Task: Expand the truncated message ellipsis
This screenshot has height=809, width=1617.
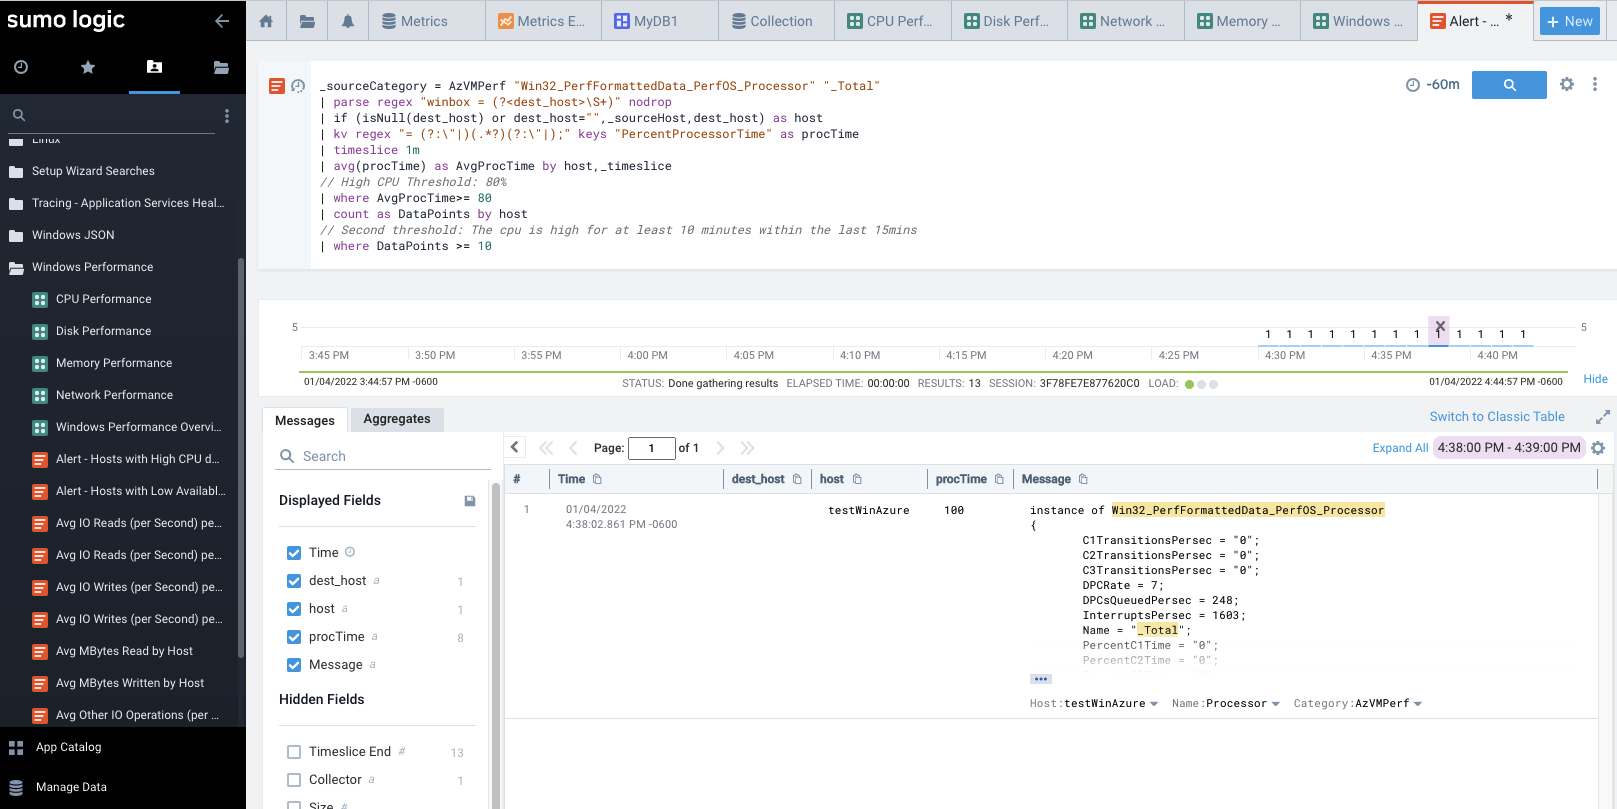Action: point(1041,679)
